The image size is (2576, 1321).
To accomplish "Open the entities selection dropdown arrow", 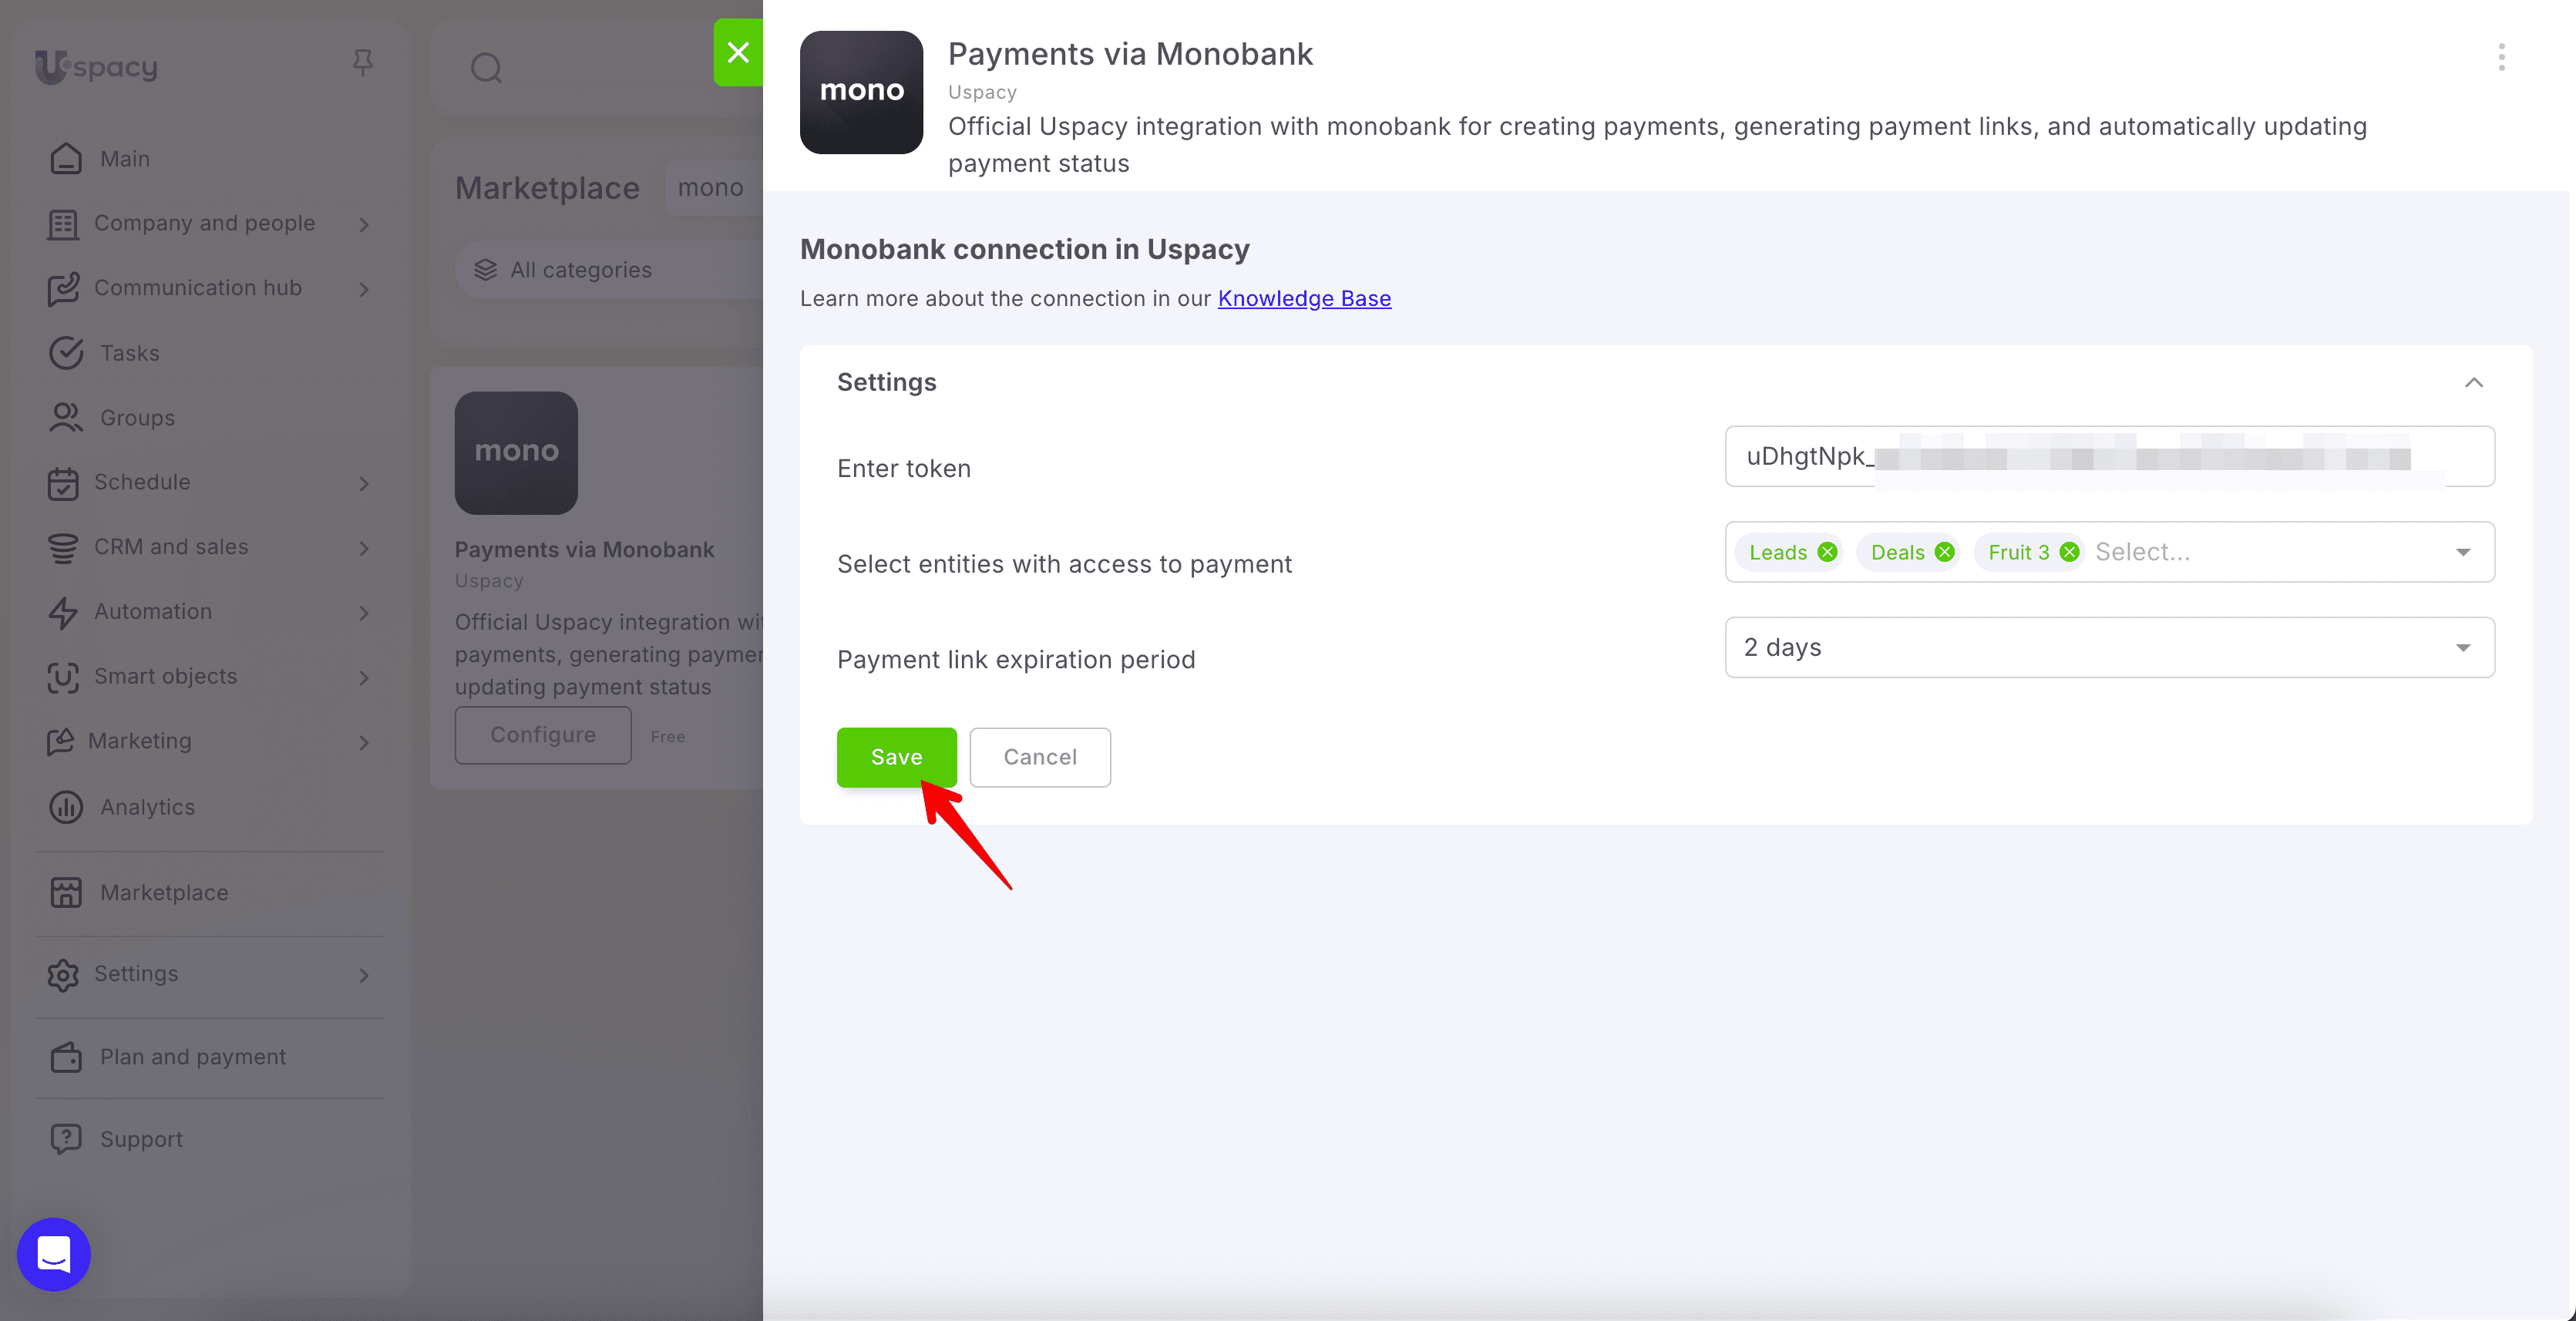I will [x=2462, y=553].
